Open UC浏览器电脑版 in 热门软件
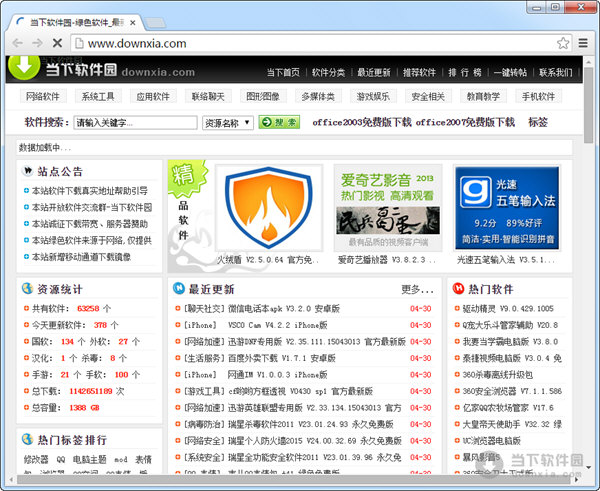Image resolution: width=600 pixels, height=491 pixels. click(x=492, y=441)
